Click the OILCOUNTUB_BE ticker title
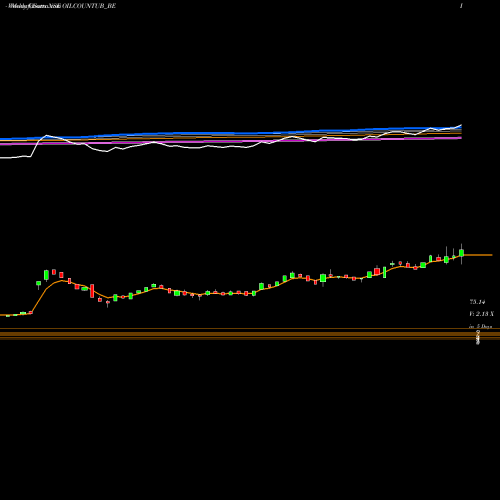Screen dimensions: 500x500 tap(89, 6)
